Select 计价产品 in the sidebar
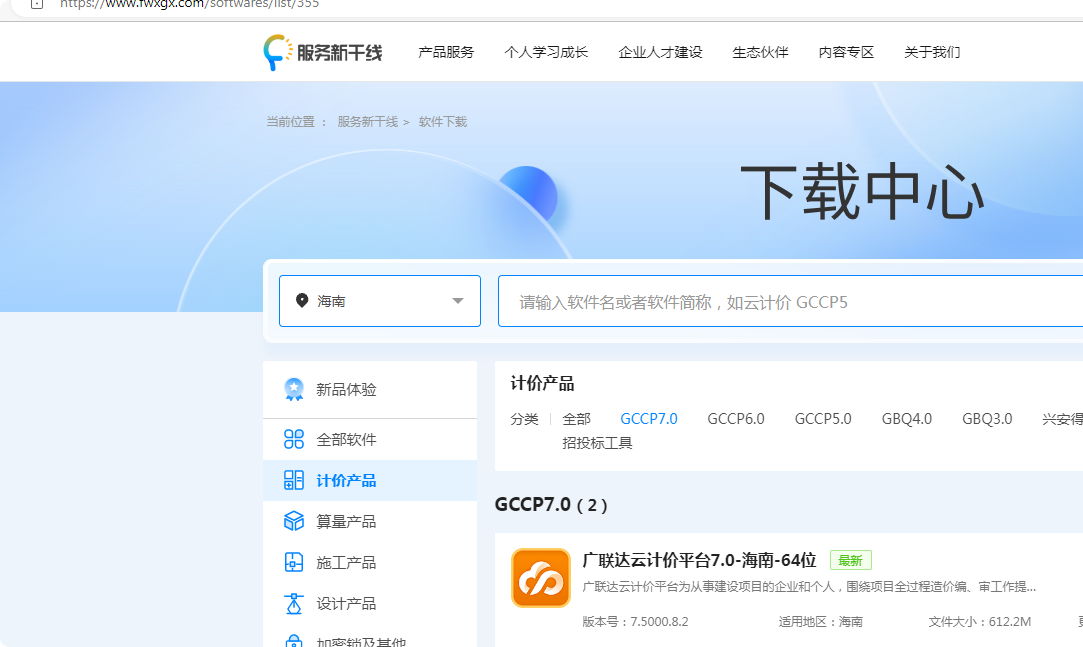 click(370, 481)
